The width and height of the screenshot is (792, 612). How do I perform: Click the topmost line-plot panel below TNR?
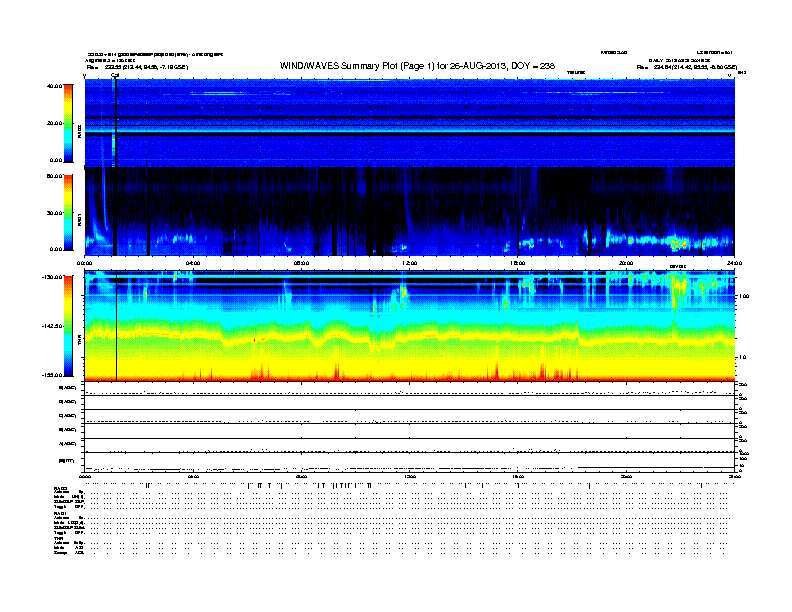click(x=410, y=389)
